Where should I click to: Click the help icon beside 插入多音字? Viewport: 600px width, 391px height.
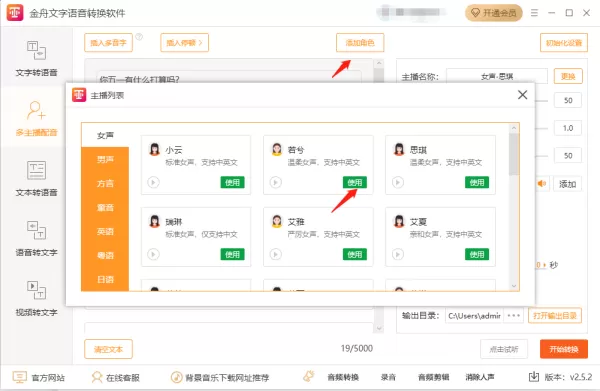point(139,37)
